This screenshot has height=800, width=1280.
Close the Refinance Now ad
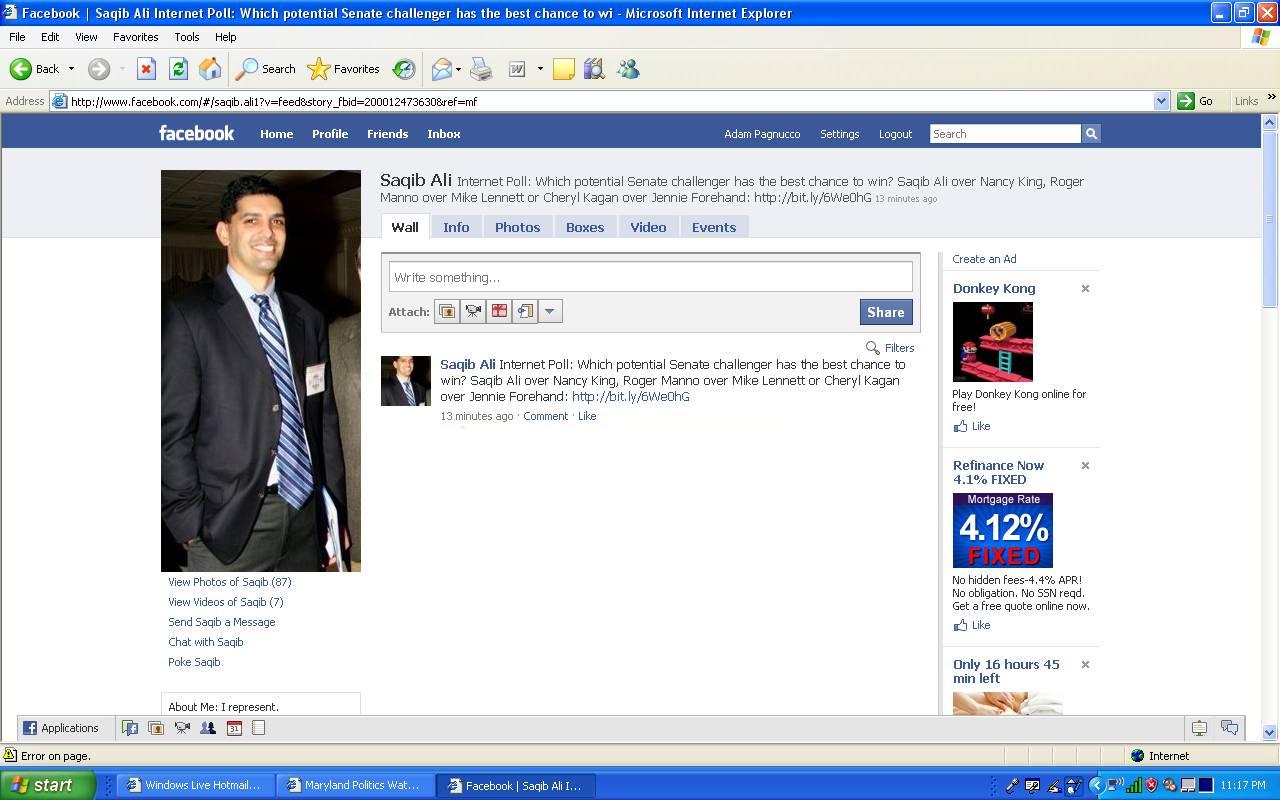(x=1085, y=466)
